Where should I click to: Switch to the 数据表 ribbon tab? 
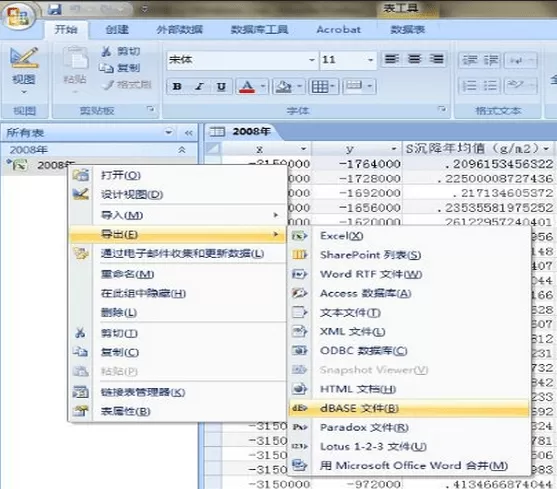[408, 29]
